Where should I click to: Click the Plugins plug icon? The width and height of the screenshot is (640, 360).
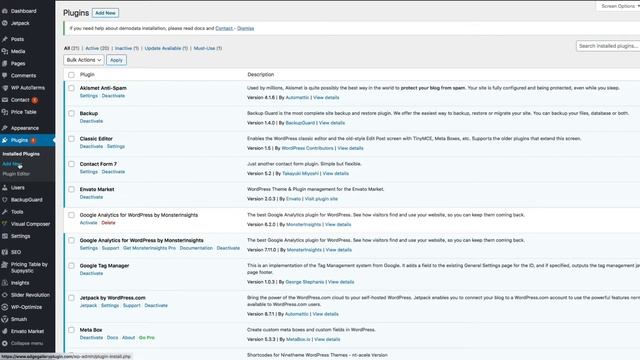pos(5,140)
